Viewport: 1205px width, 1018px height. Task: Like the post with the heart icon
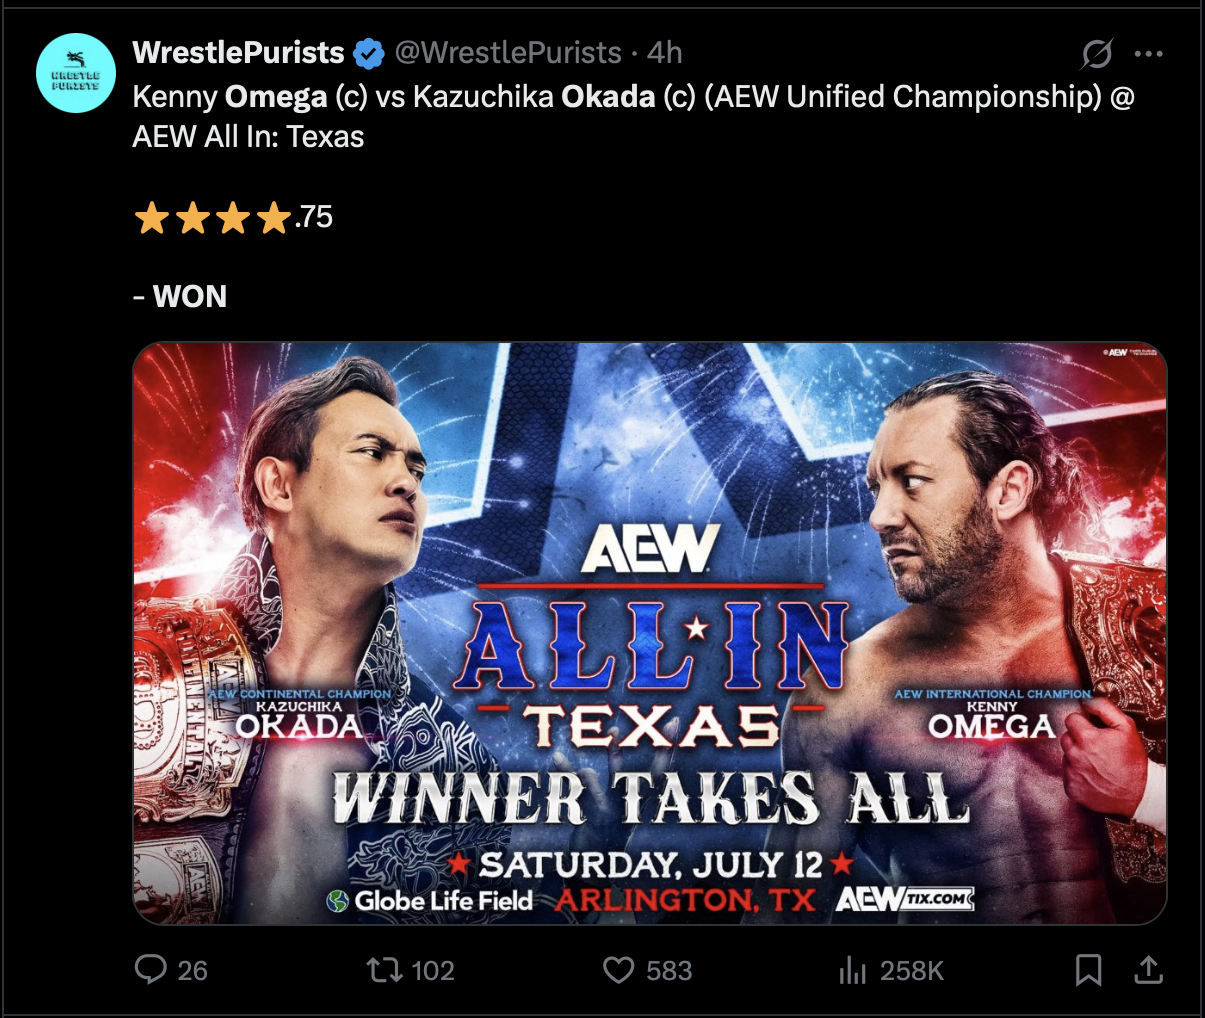(619, 969)
